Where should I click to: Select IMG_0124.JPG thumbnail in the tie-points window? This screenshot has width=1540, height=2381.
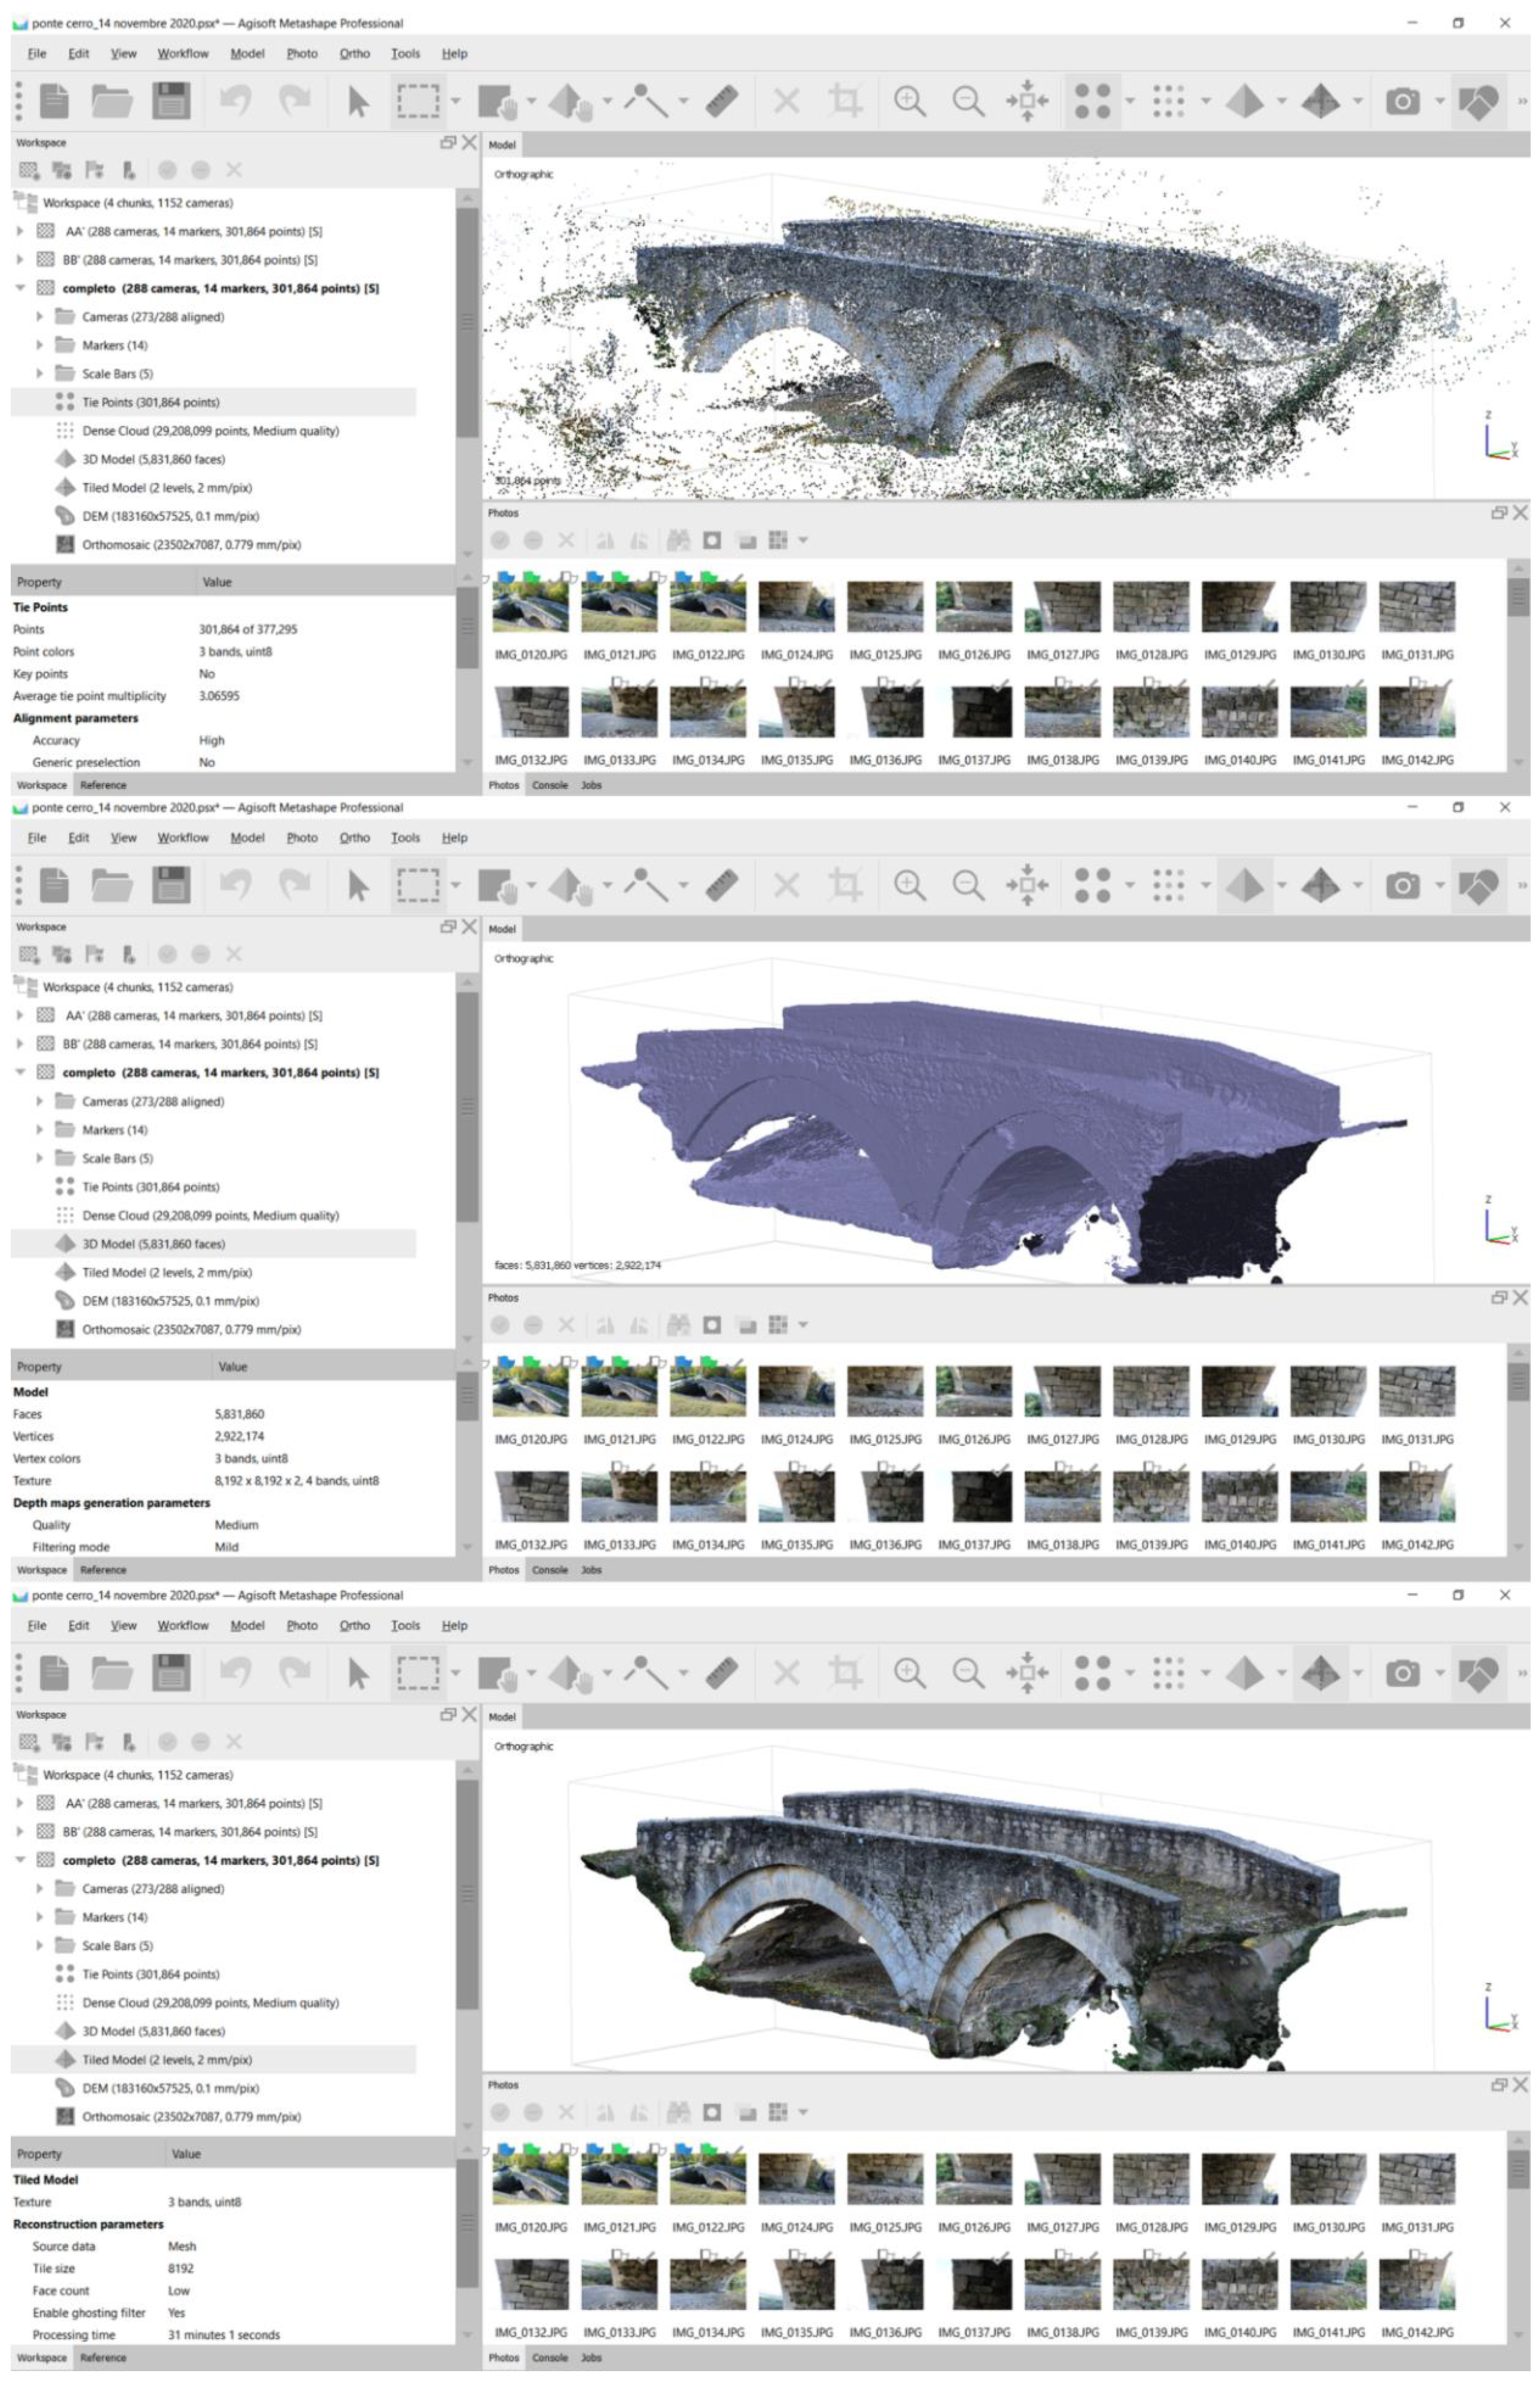click(796, 607)
